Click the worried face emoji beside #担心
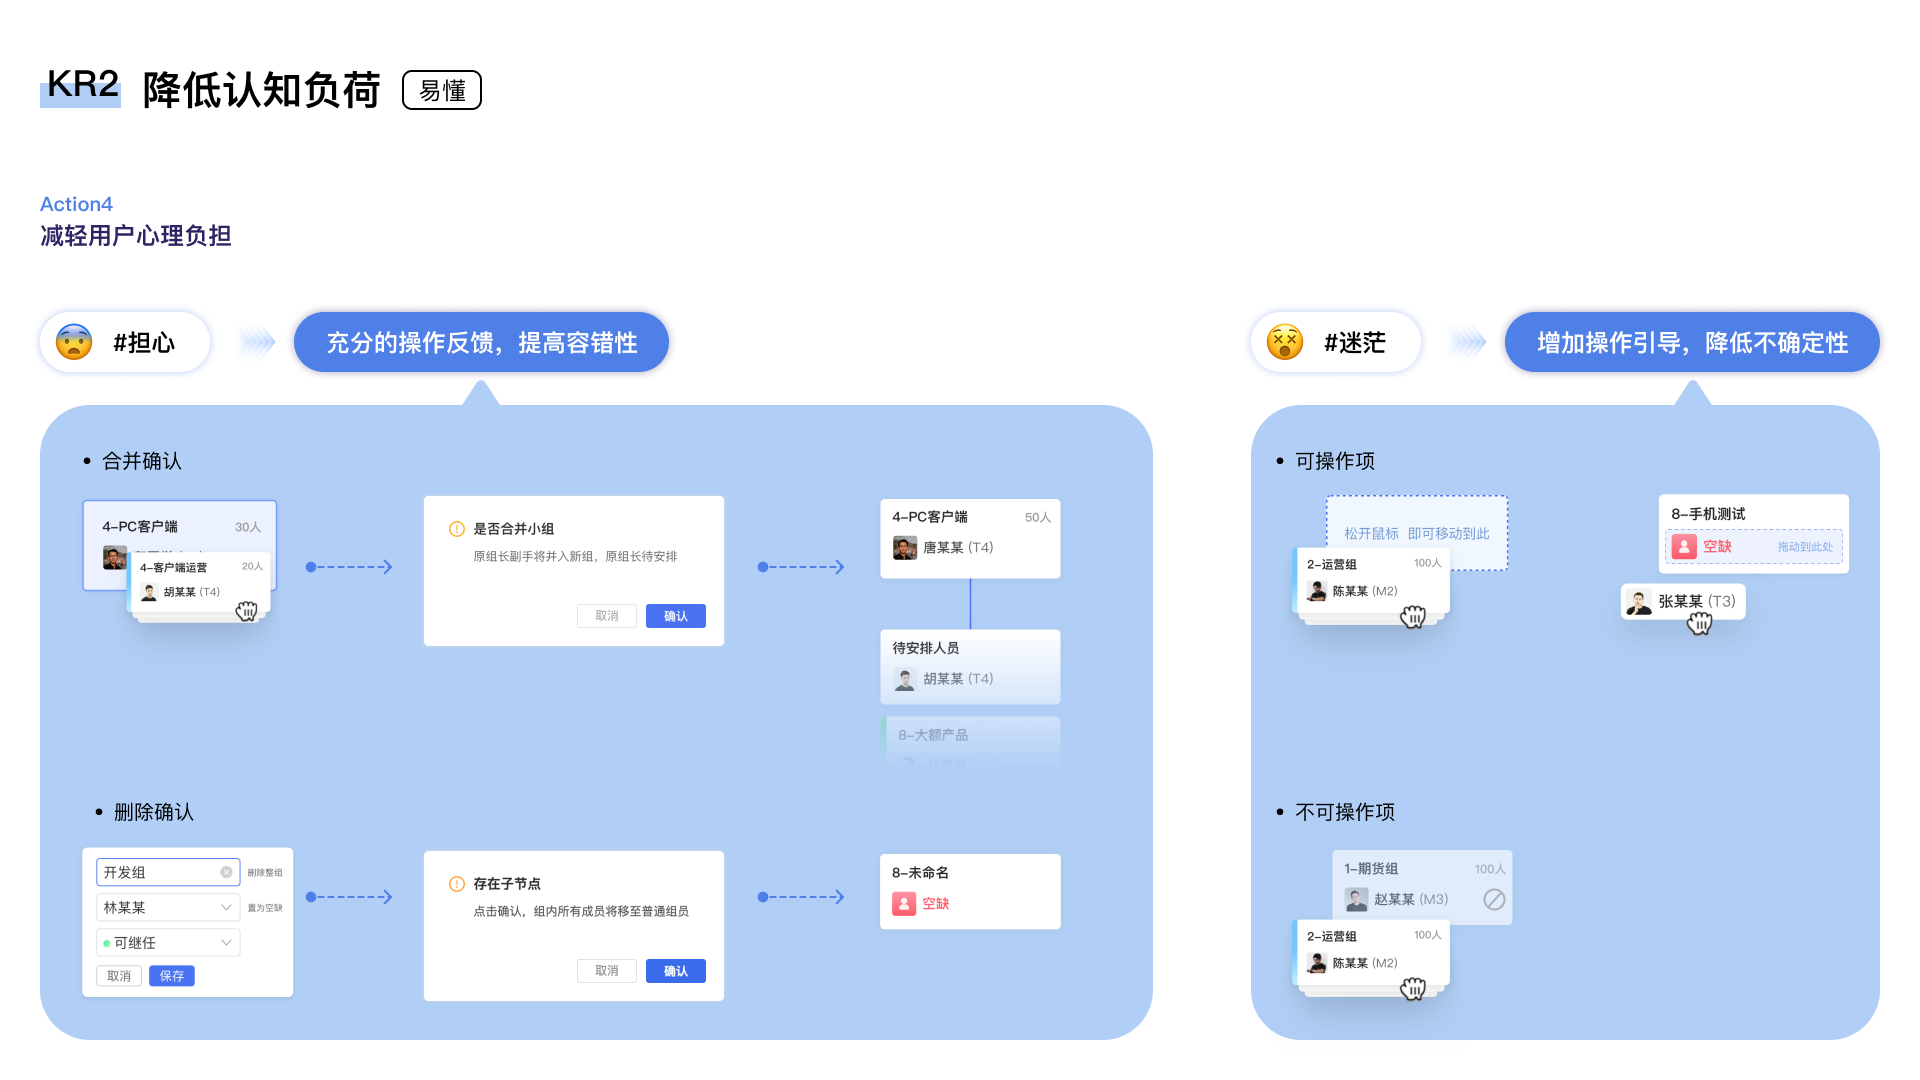 click(74, 342)
